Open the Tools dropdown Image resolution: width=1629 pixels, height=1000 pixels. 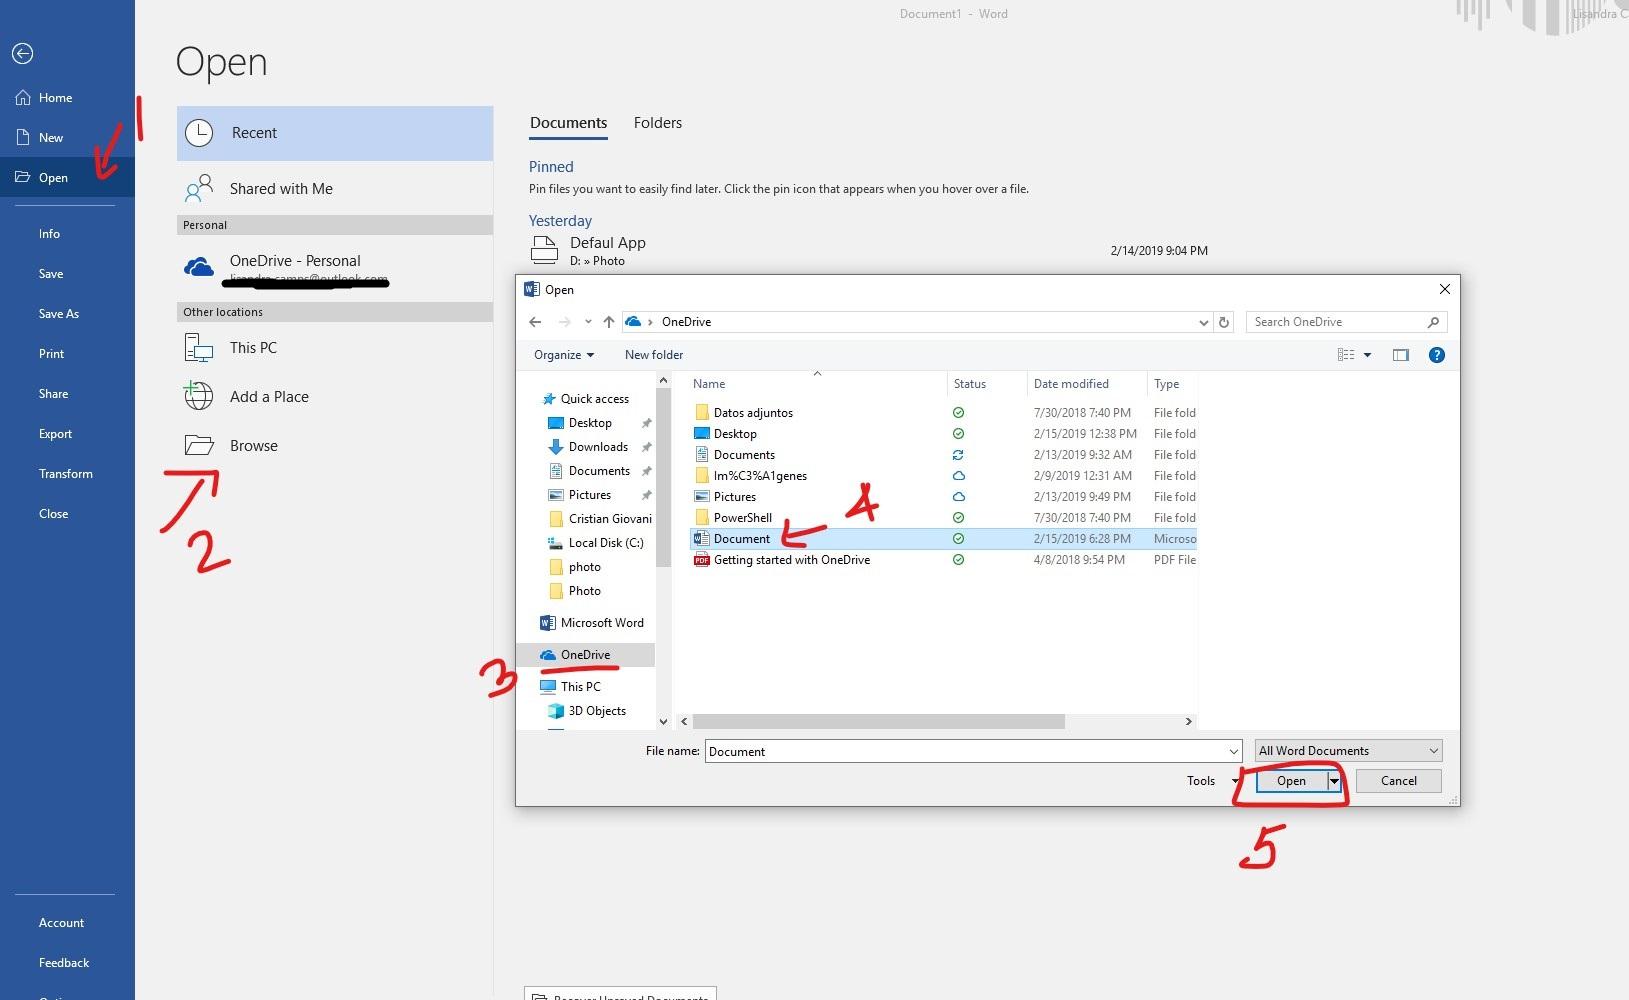point(1212,781)
